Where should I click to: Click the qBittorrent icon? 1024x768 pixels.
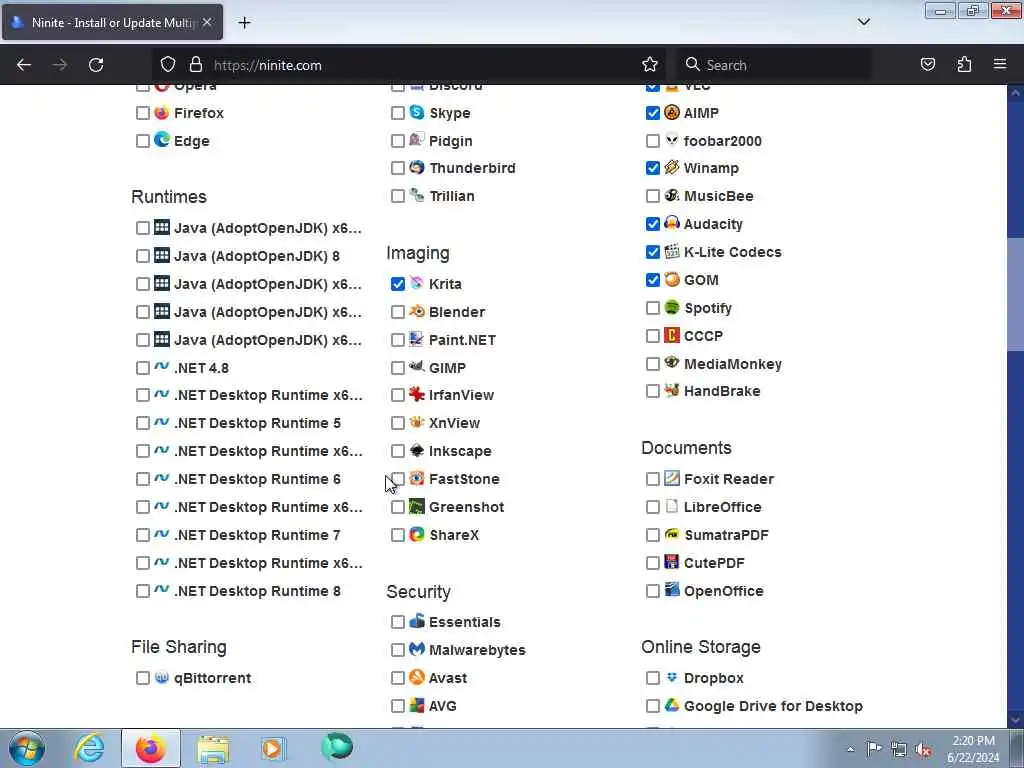click(x=162, y=677)
